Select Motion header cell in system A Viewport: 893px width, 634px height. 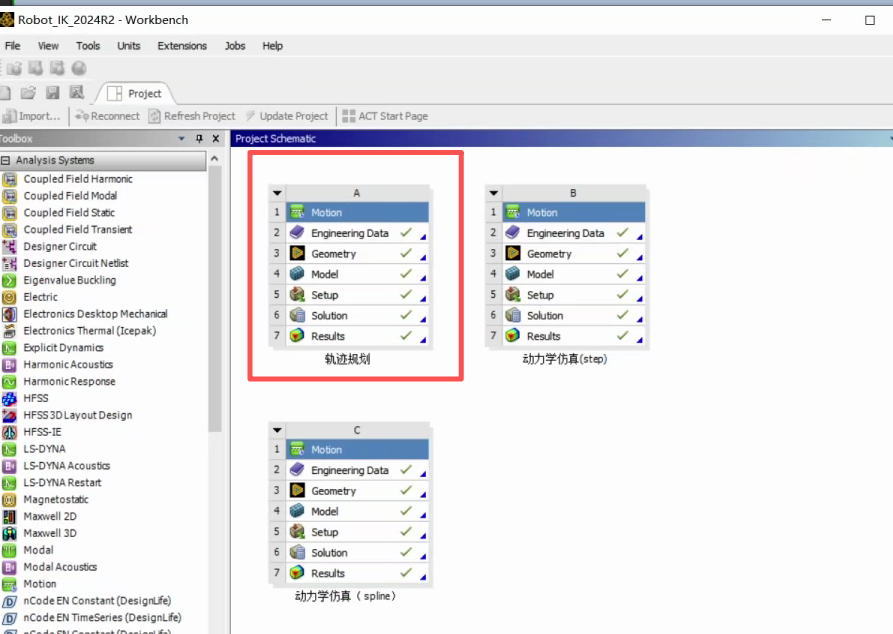pyautogui.click(x=357, y=212)
